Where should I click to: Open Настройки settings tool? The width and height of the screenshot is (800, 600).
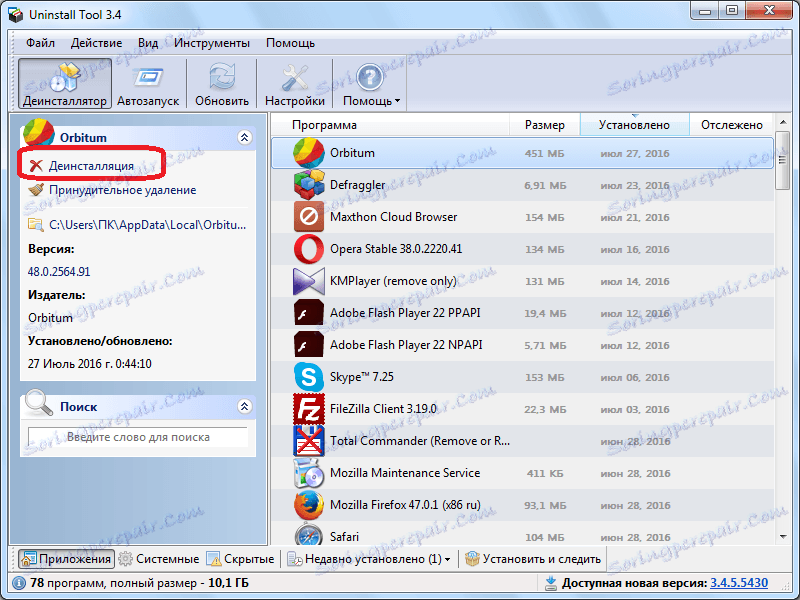tap(294, 84)
